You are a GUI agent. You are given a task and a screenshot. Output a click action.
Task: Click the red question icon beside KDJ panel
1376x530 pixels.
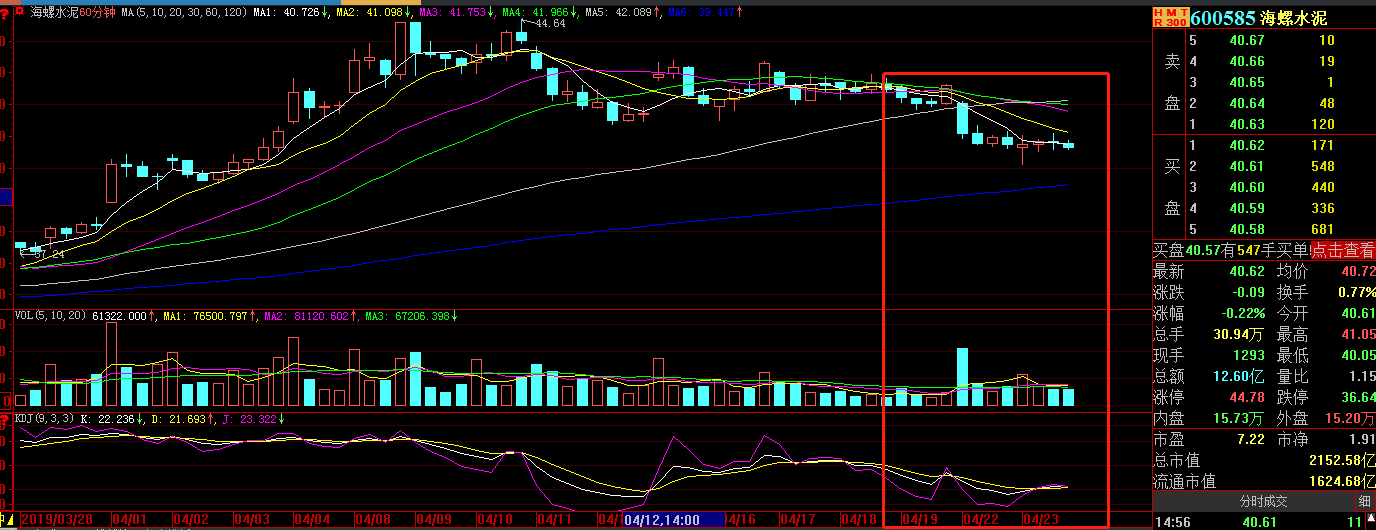[x=4, y=418]
